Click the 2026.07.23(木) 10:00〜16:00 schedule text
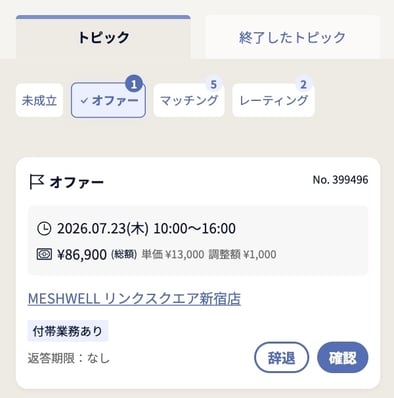This screenshot has width=394, height=398. coord(146,229)
